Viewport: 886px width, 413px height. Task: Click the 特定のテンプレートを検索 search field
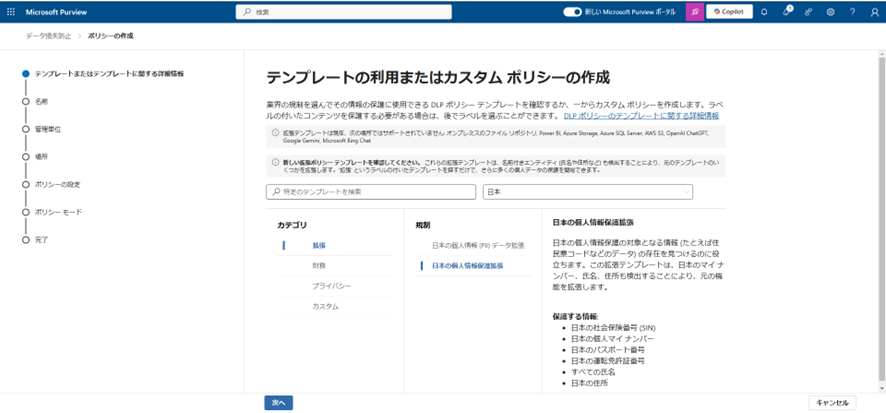[370, 192]
